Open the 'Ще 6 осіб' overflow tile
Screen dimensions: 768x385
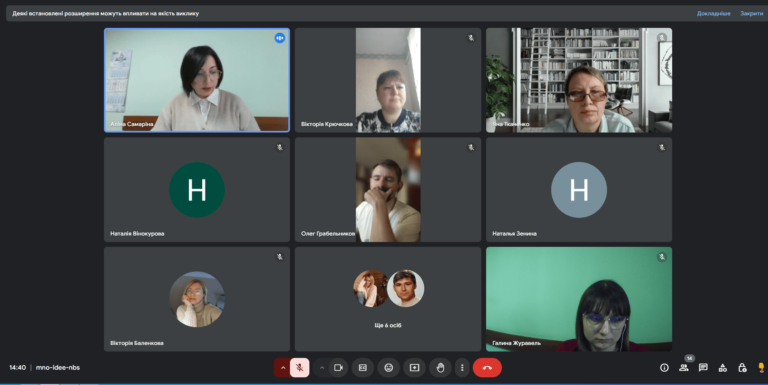[x=388, y=299]
